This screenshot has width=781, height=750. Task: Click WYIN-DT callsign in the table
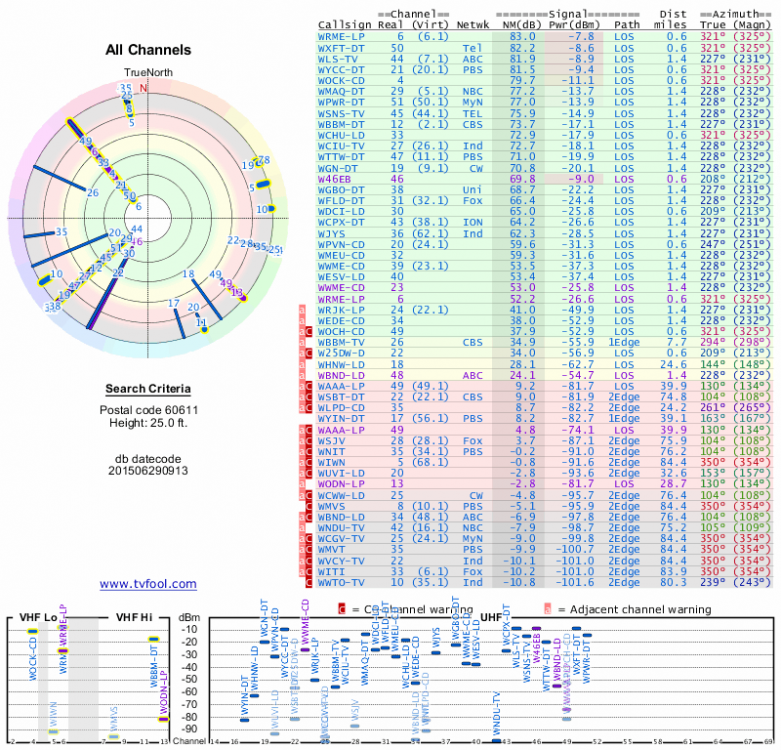coord(341,419)
